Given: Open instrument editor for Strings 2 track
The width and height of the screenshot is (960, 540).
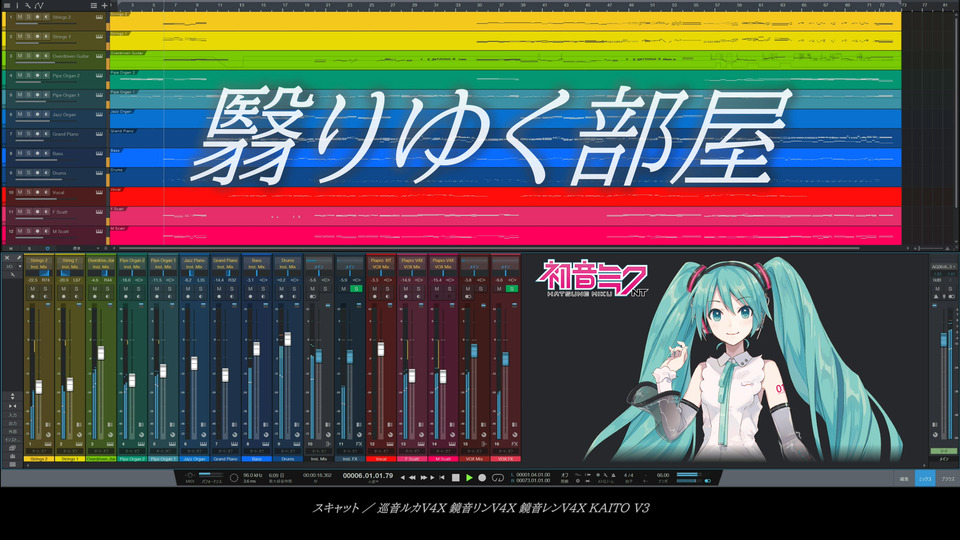Looking at the screenshot, I should click(x=99, y=17).
